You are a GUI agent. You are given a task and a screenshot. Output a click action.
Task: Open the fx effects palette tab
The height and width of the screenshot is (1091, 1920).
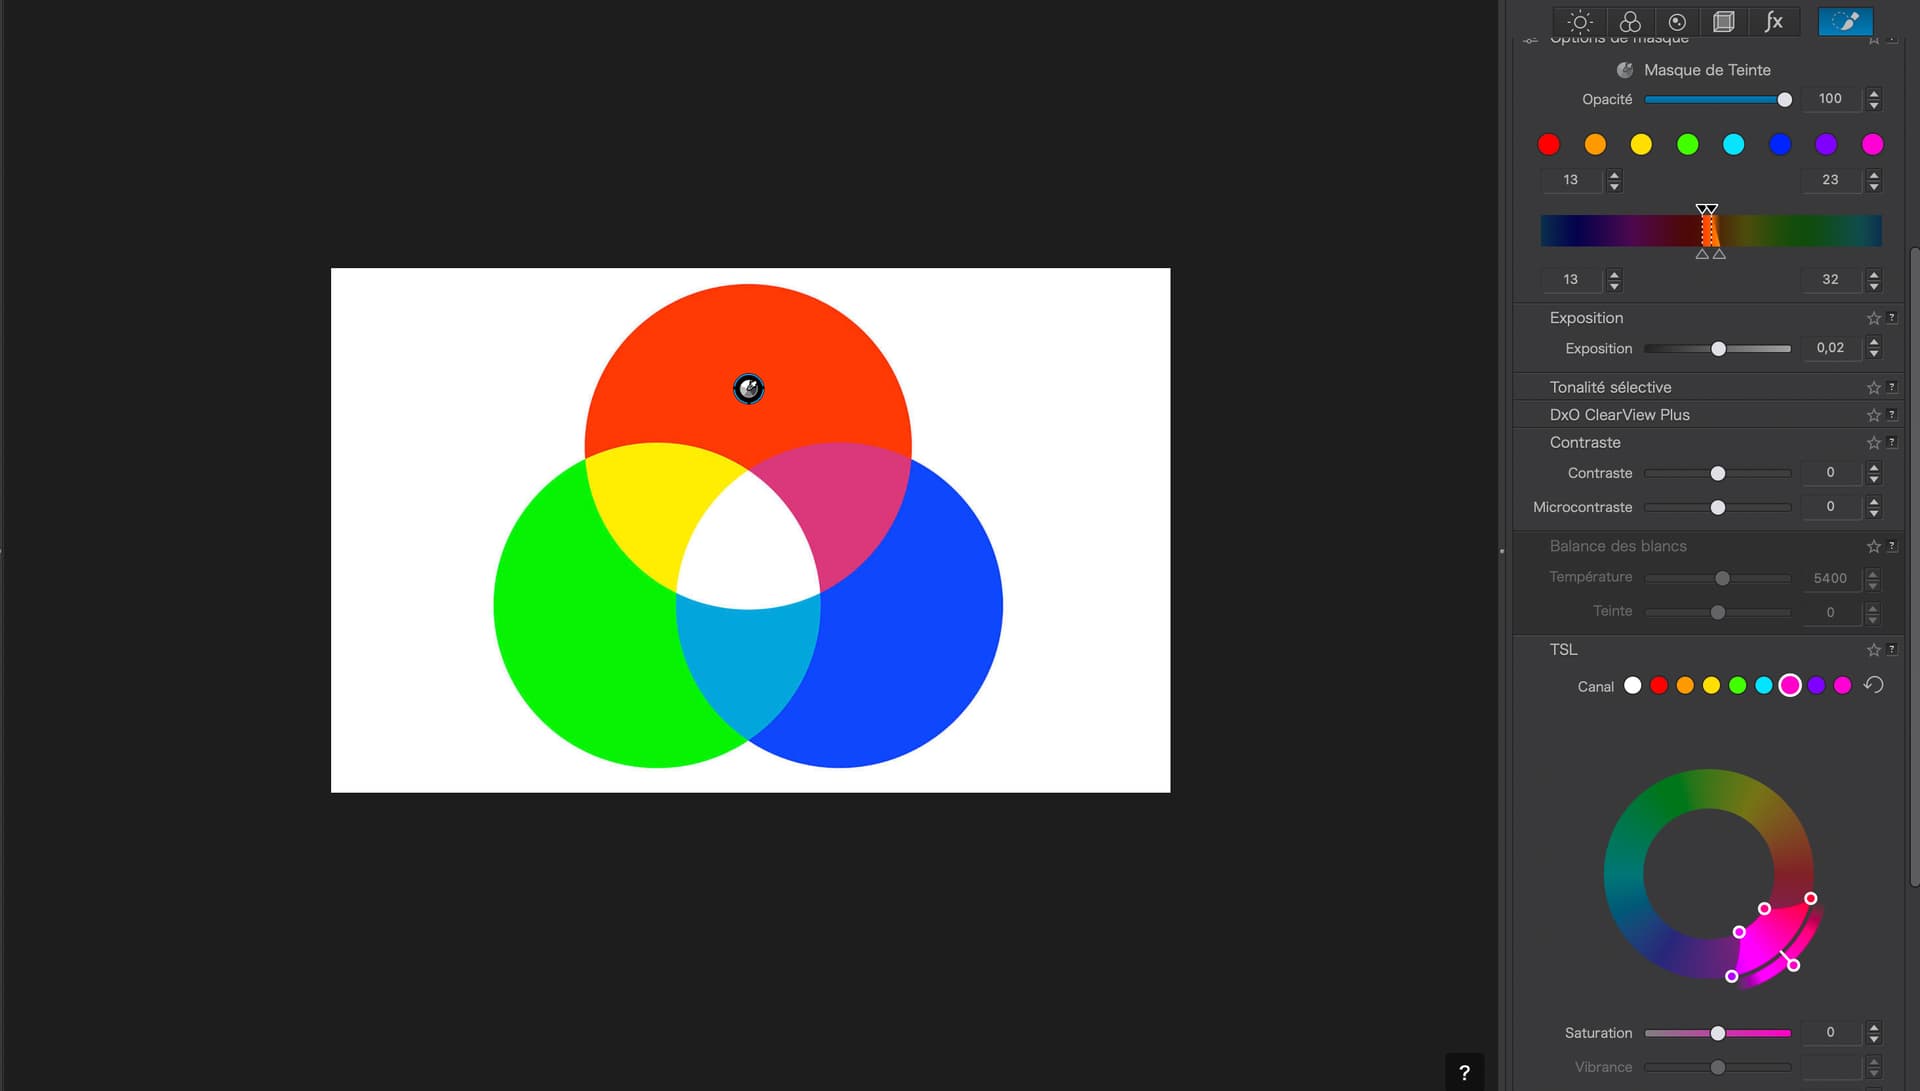1773,22
